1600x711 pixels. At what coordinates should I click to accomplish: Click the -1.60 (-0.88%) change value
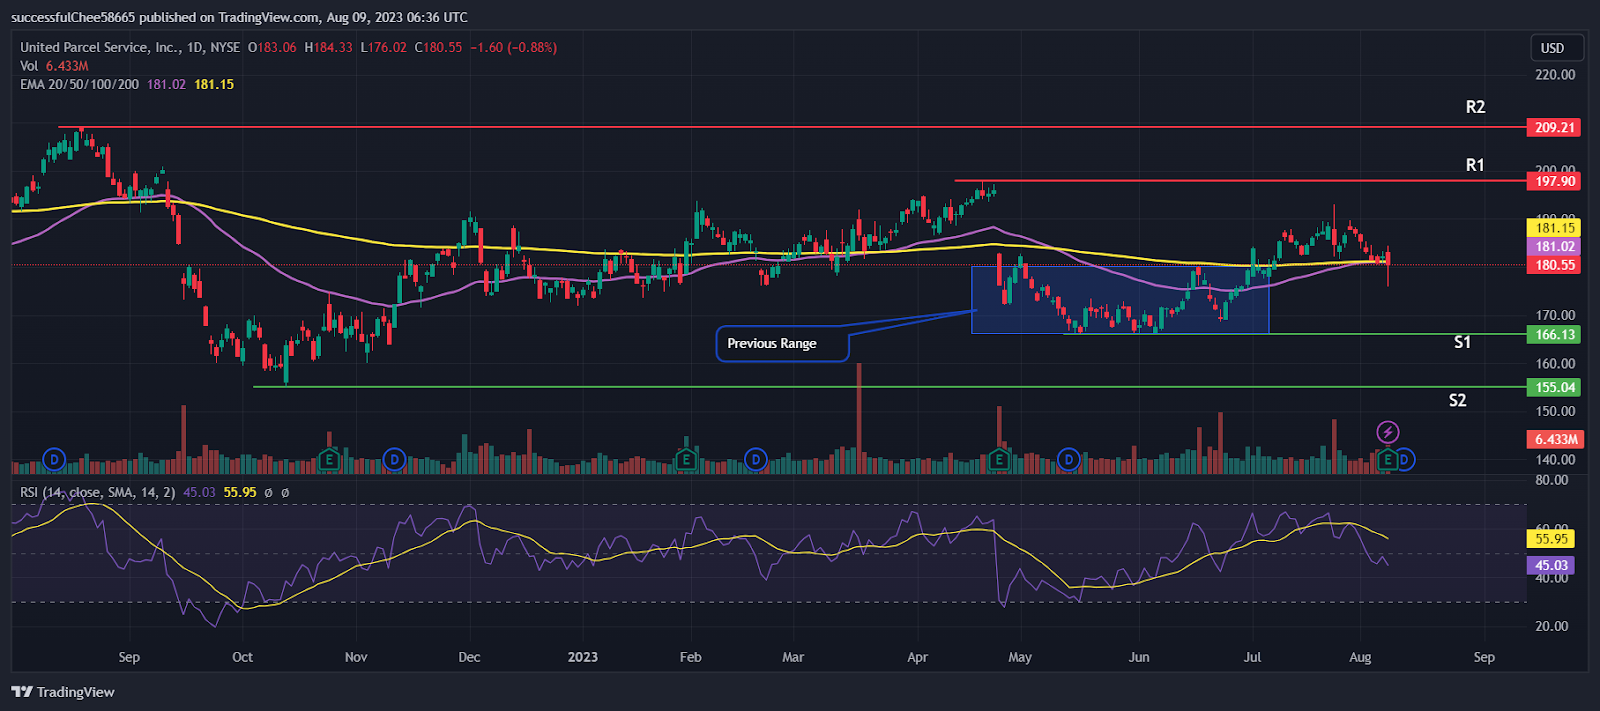click(x=514, y=47)
